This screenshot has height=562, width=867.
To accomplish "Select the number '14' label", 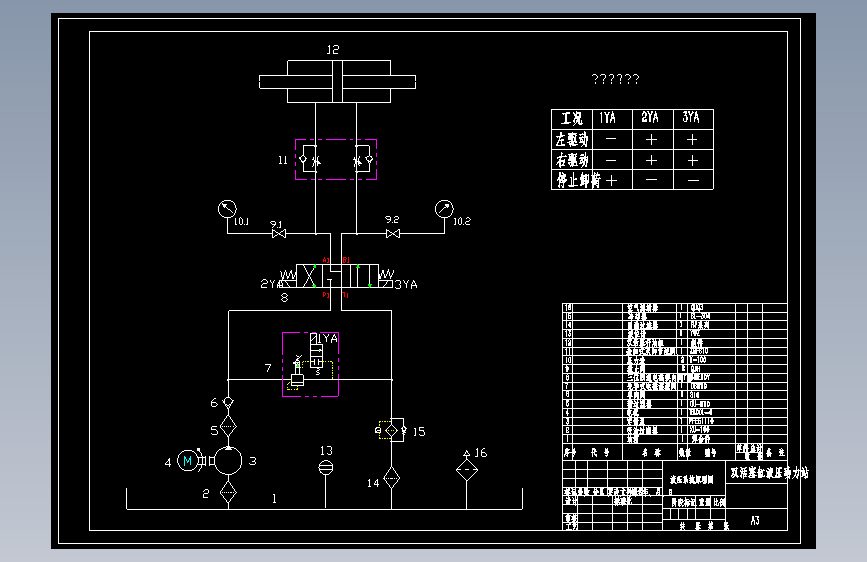I will click(373, 483).
